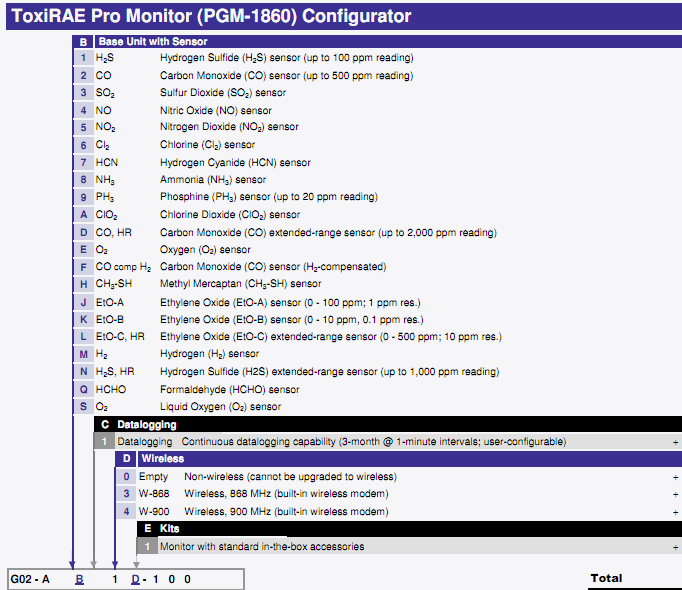The width and height of the screenshot is (682, 590).
Task: Choose code S Liquid Oxygen sensor
Action: pos(84,407)
